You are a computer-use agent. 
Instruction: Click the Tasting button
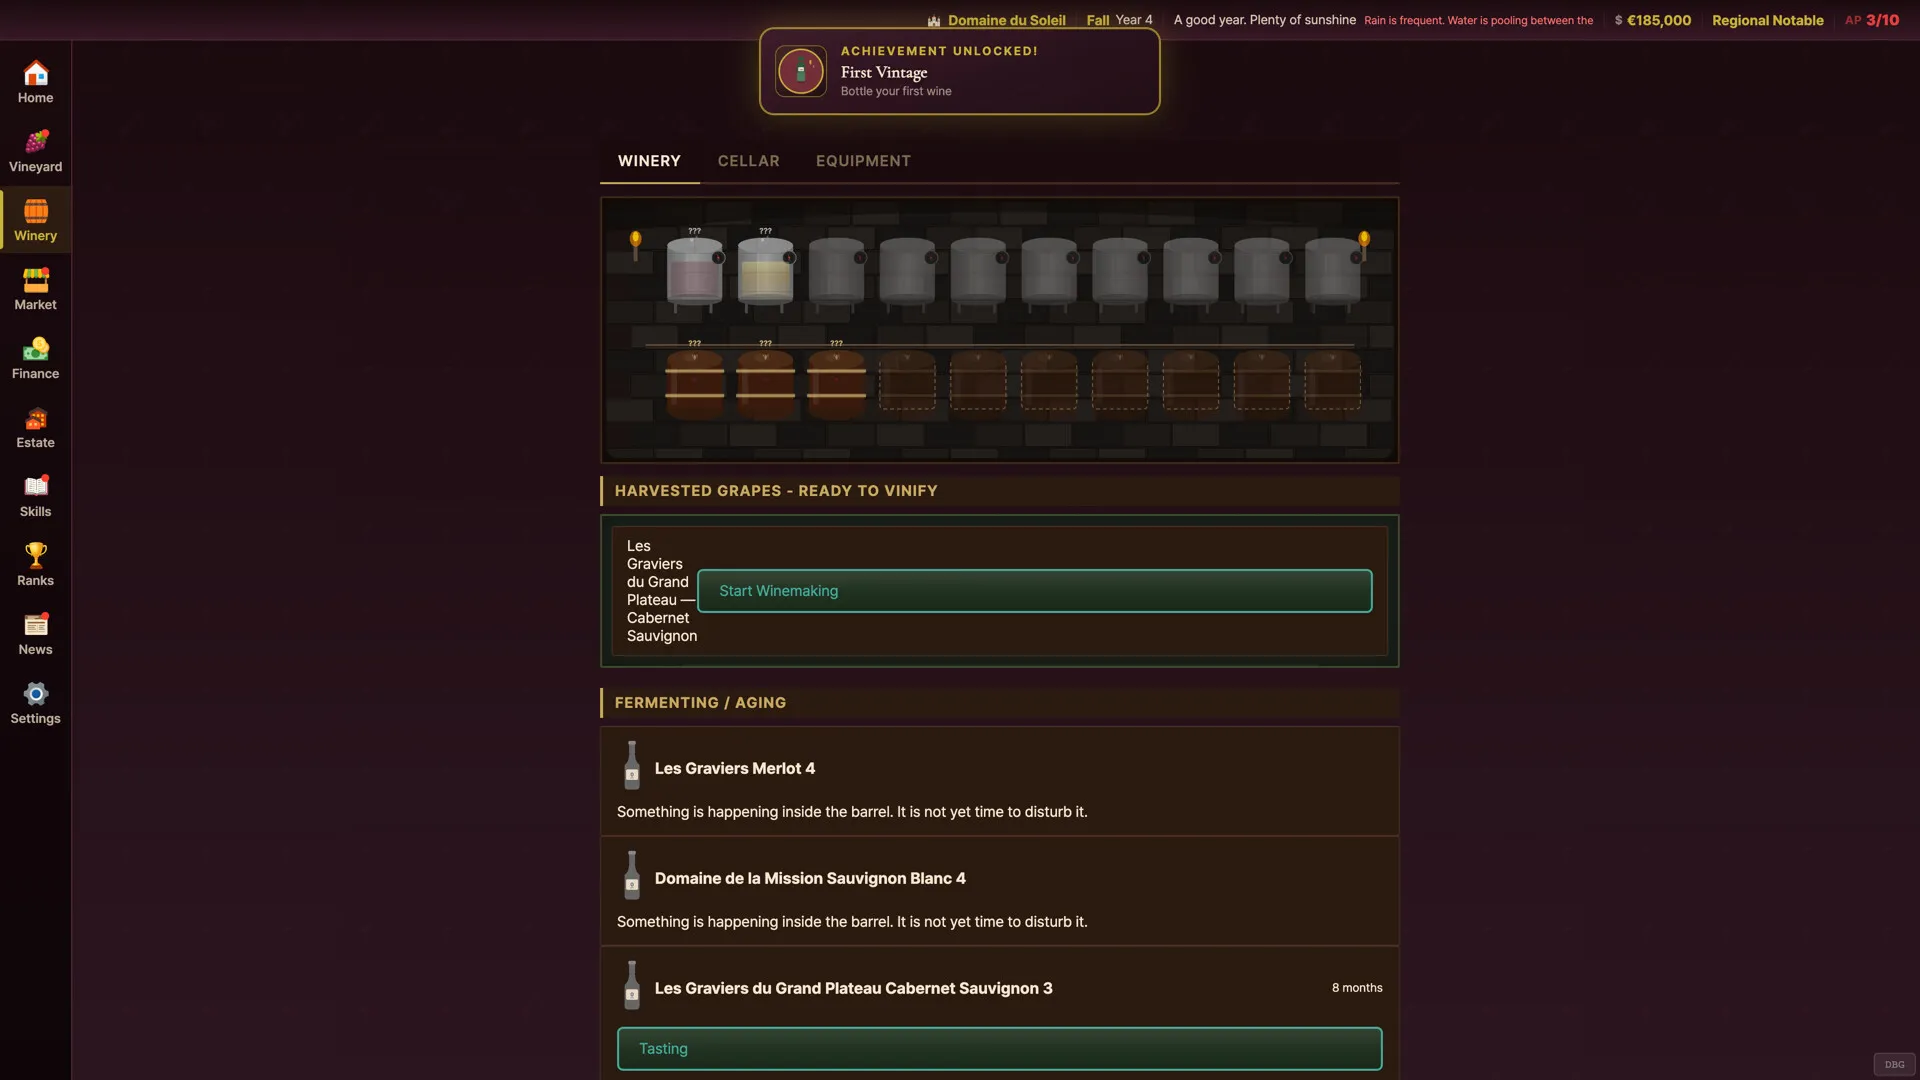coord(999,1049)
